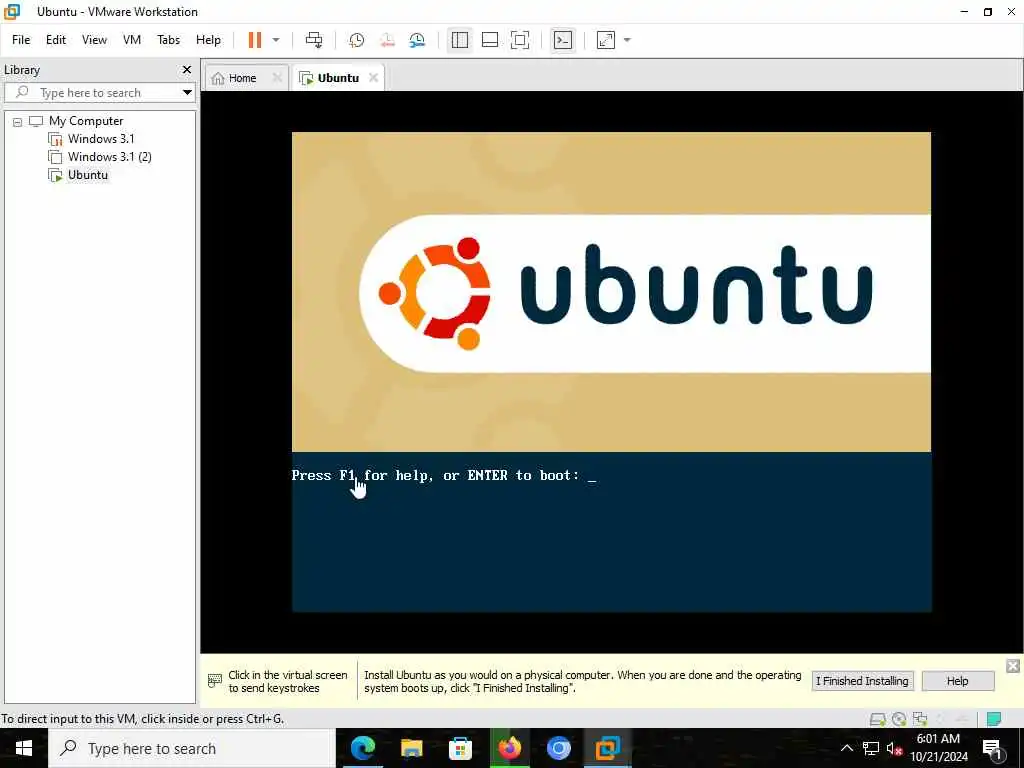Click the VMware Workstation title bar logo
Image resolution: width=1024 pixels, height=768 pixels.
(12, 12)
